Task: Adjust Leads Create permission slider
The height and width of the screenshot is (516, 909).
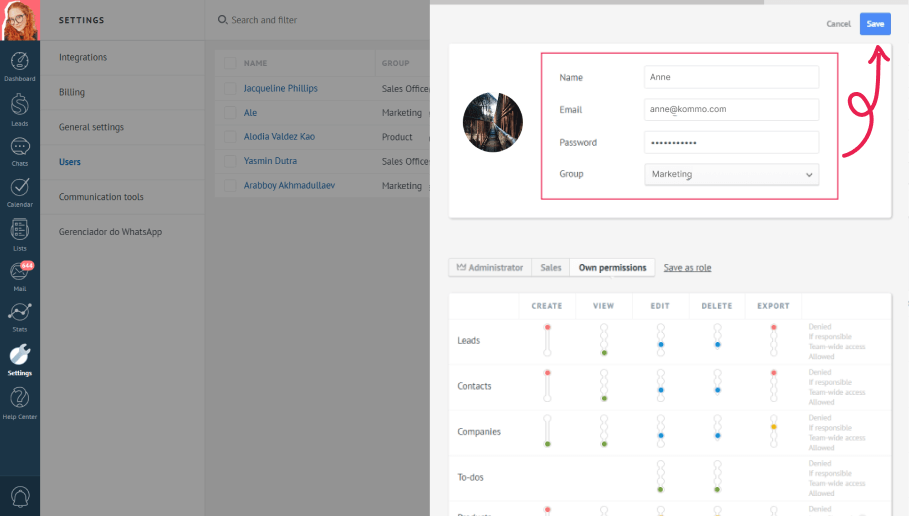Action: [x=547, y=340]
